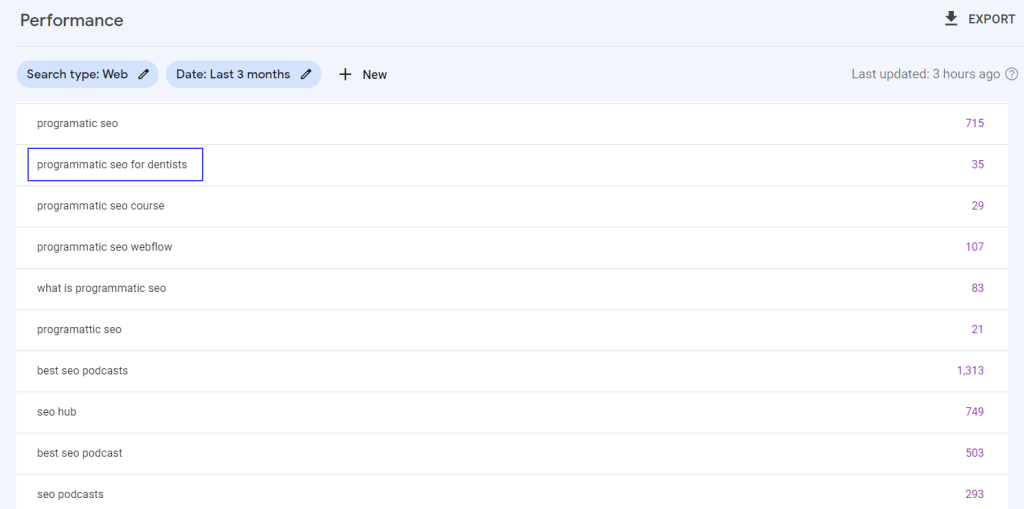Screen dimensions: 1024x509
Task: Select seo hub query row
Action: click(503, 412)
